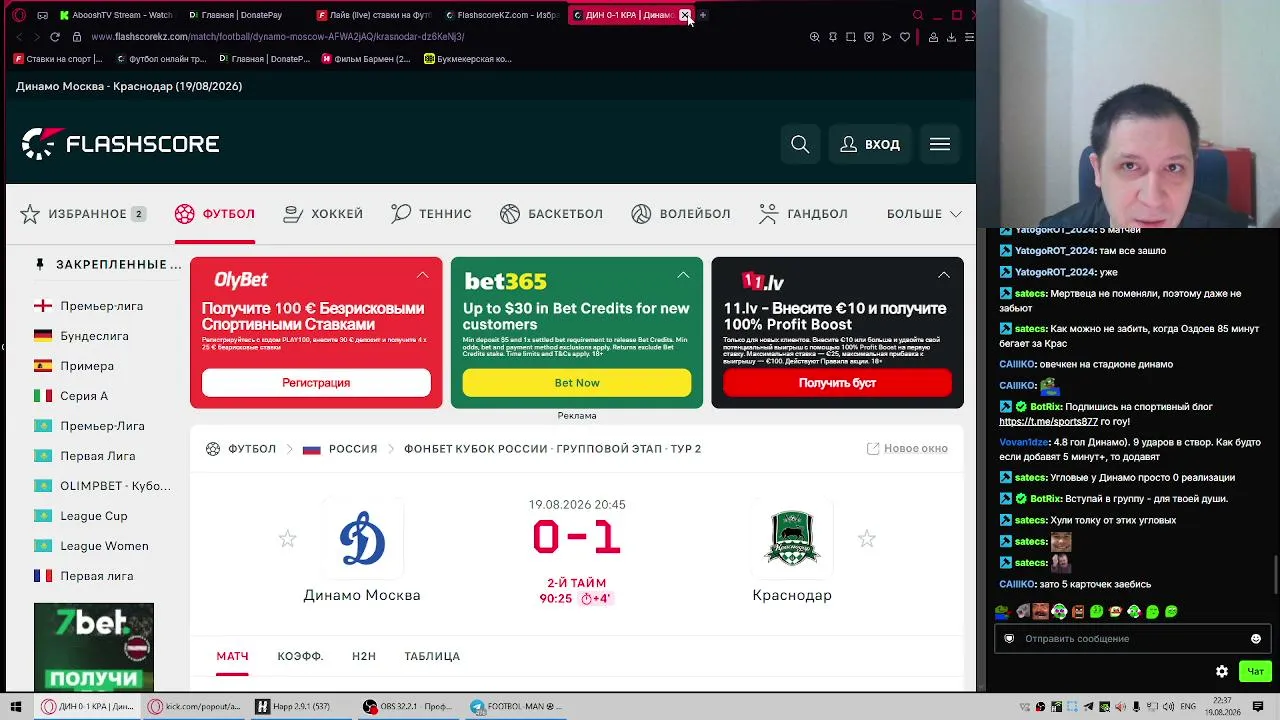
Task: Switch to Лайв ставки browser tab
Action: point(374,15)
